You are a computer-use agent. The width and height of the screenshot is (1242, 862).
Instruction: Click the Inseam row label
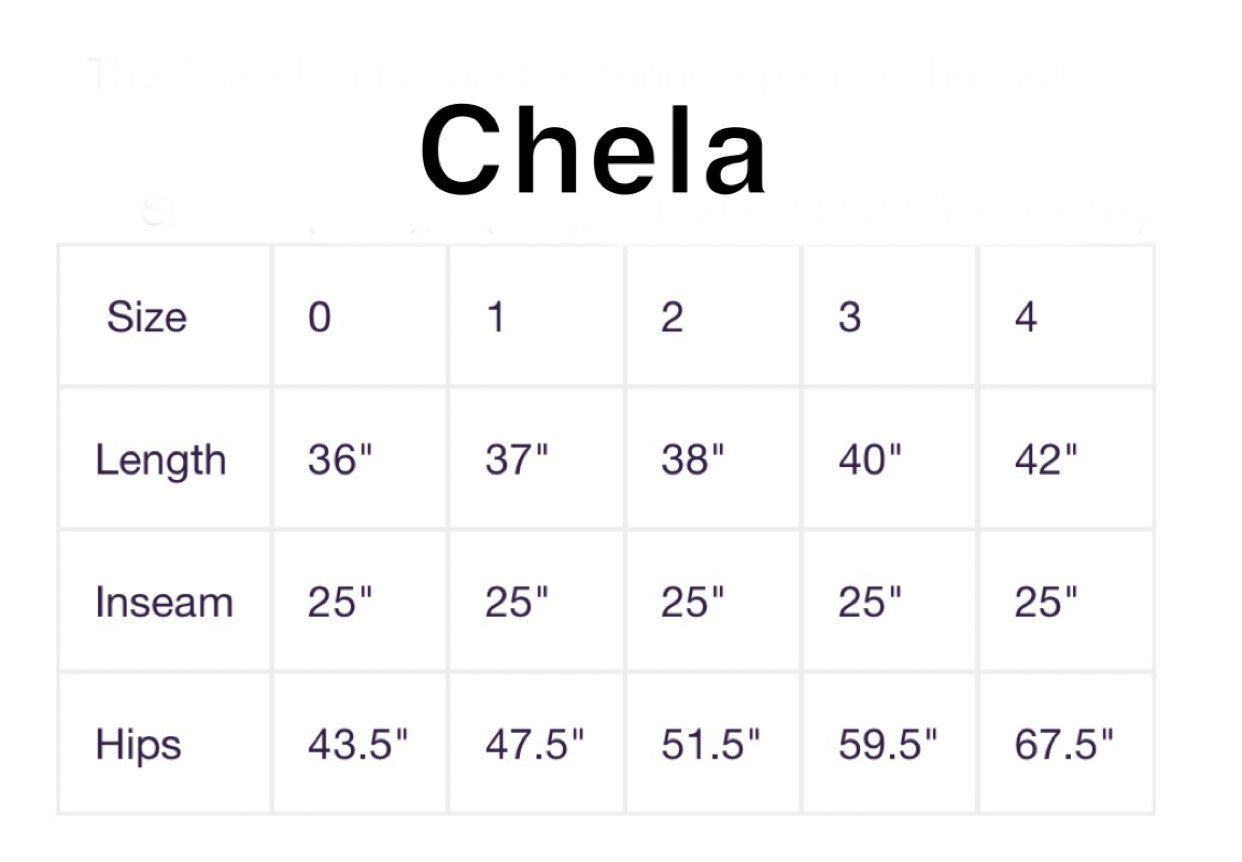(x=164, y=603)
